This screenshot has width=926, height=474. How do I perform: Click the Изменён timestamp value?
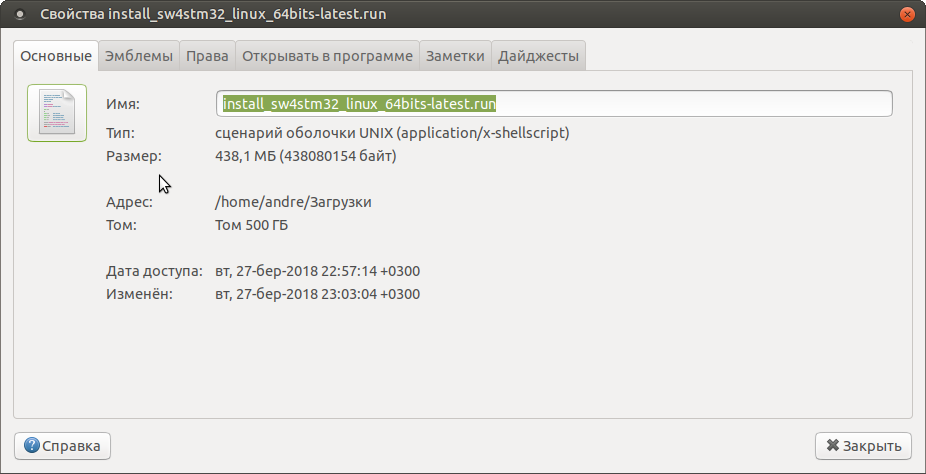[317, 294]
